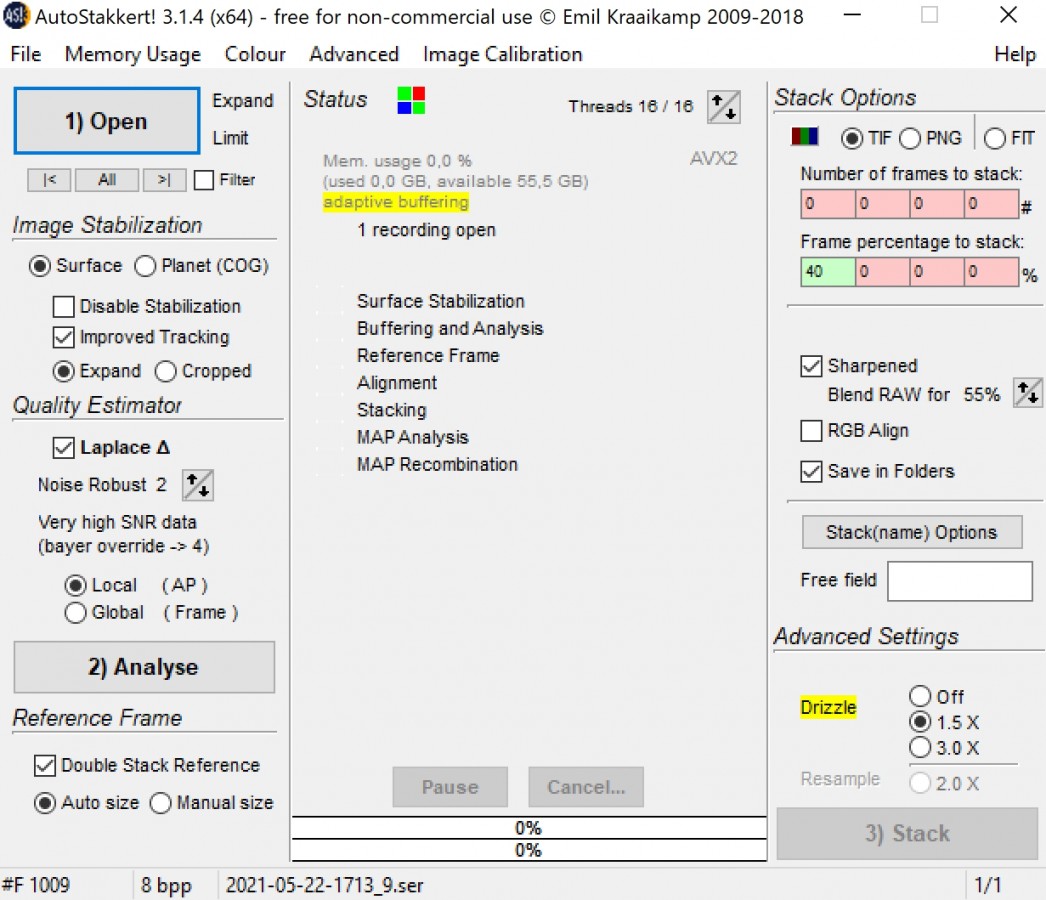Viewport: 1046px width, 900px height.
Task: Choose PNG output format
Action: [x=910, y=138]
